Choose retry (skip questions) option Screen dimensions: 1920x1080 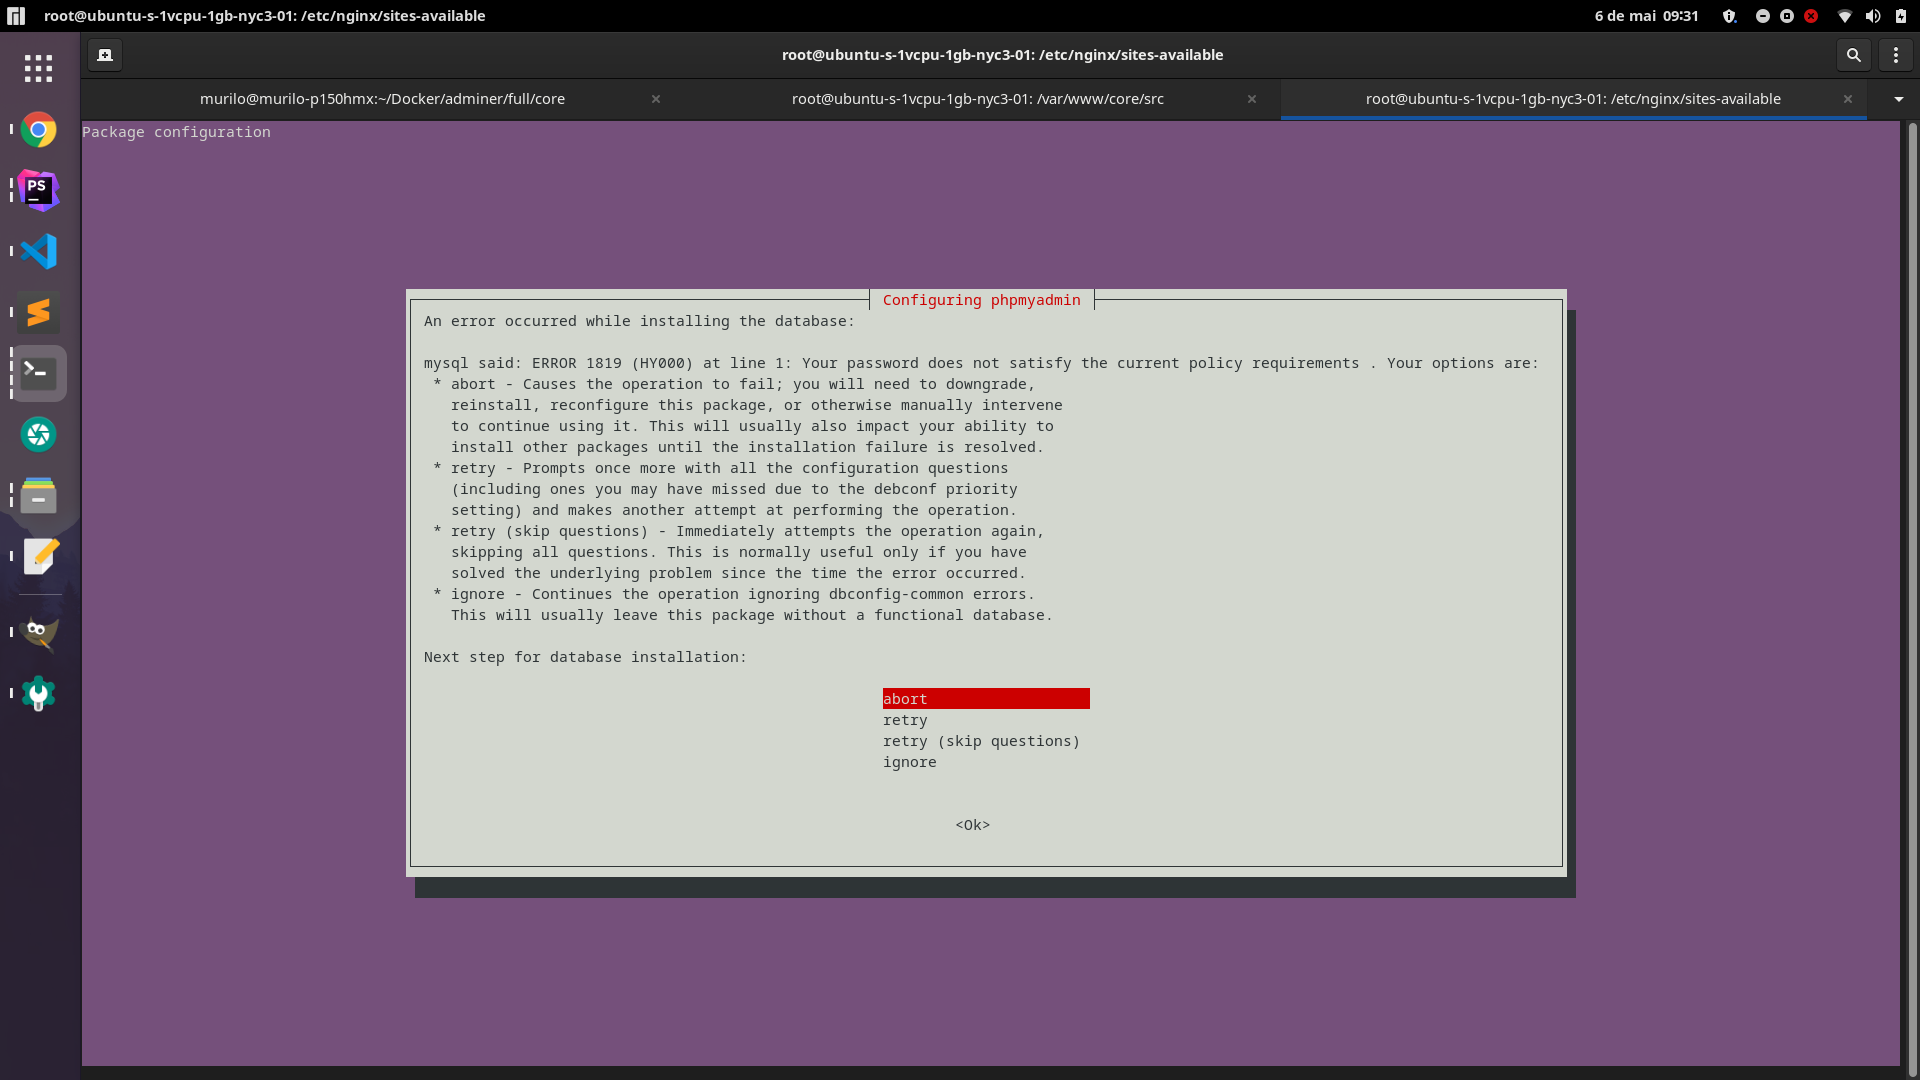(981, 741)
